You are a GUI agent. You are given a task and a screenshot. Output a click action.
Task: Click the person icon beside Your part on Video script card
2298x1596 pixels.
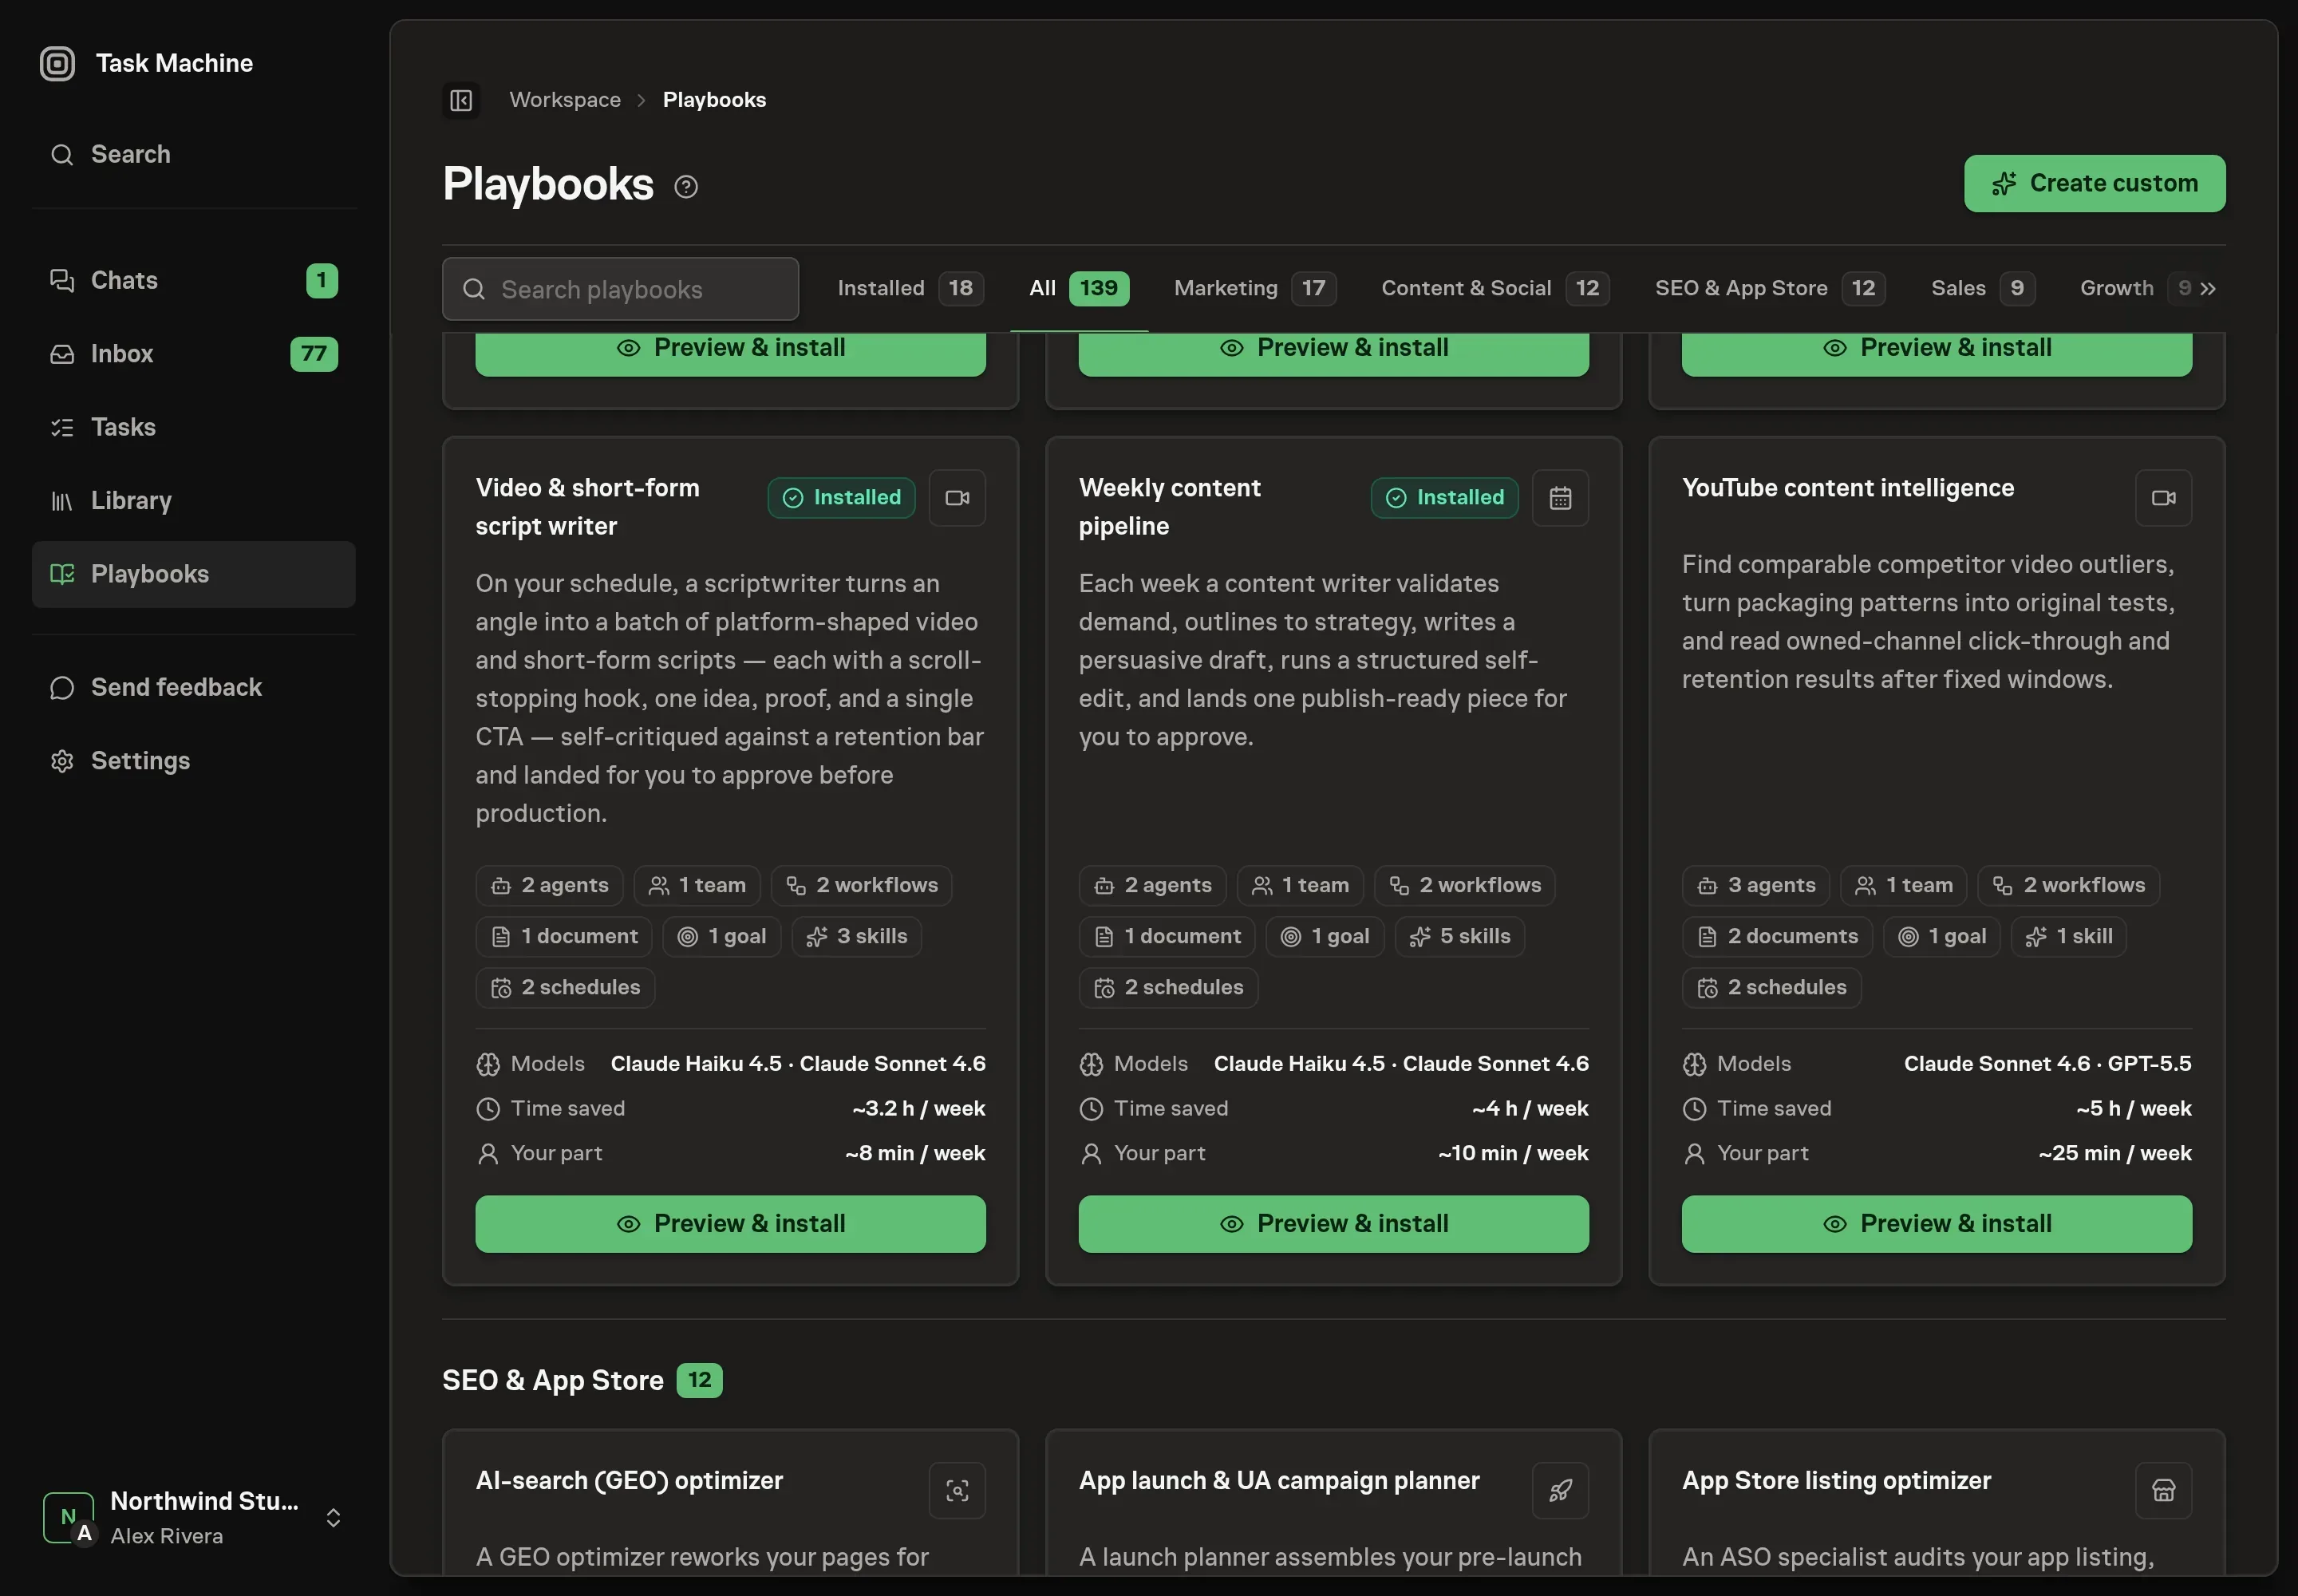[488, 1154]
